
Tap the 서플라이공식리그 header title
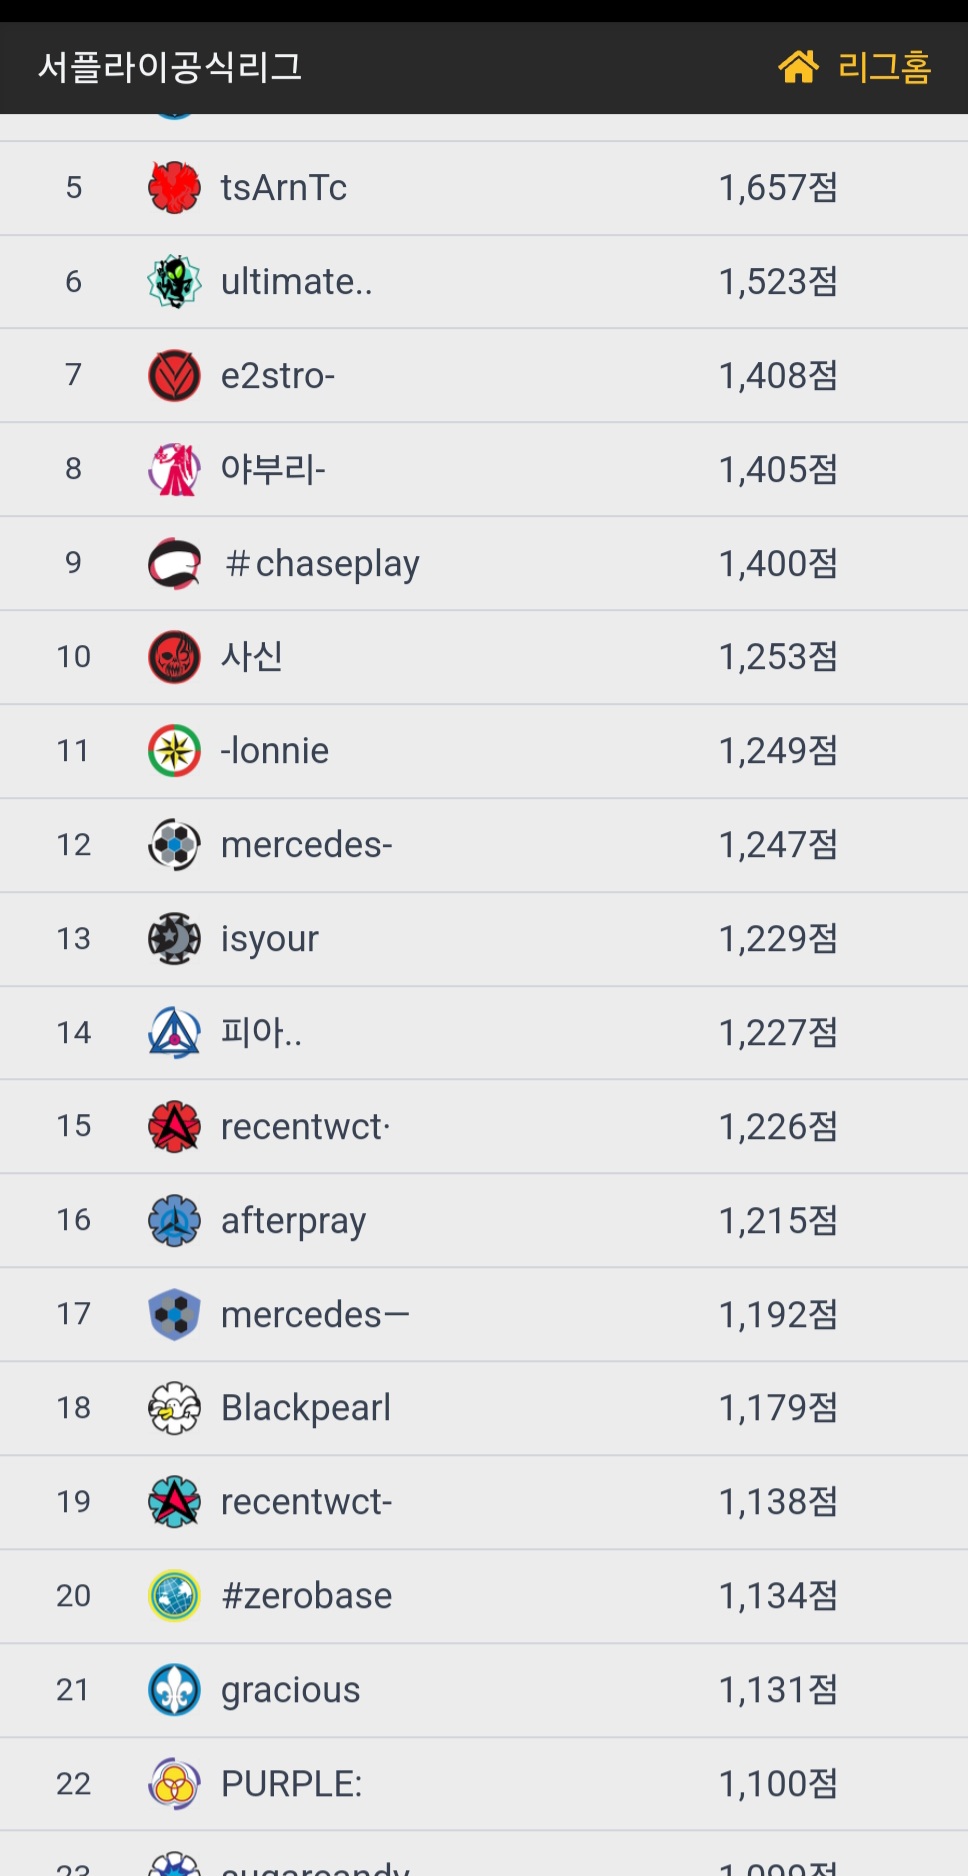coord(170,67)
